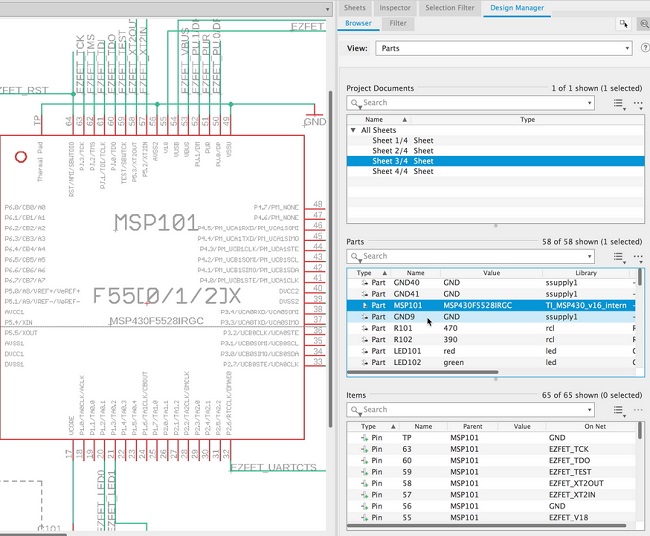
Task: Select the Browser sub-tab
Action: click(358, 24)
